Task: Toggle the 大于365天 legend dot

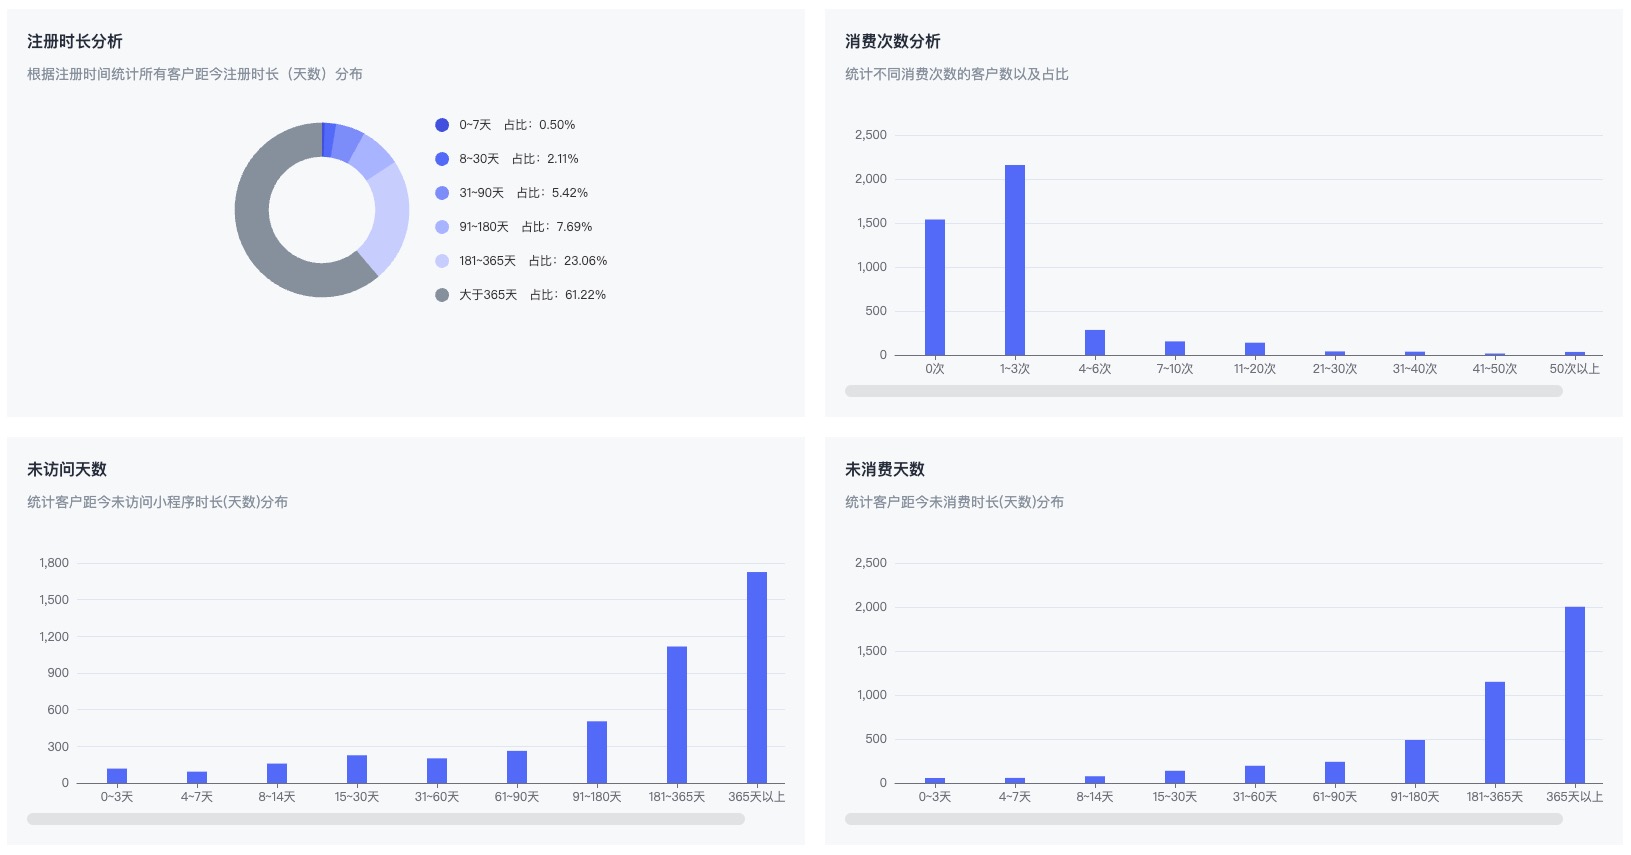Action: coord(442,295)
